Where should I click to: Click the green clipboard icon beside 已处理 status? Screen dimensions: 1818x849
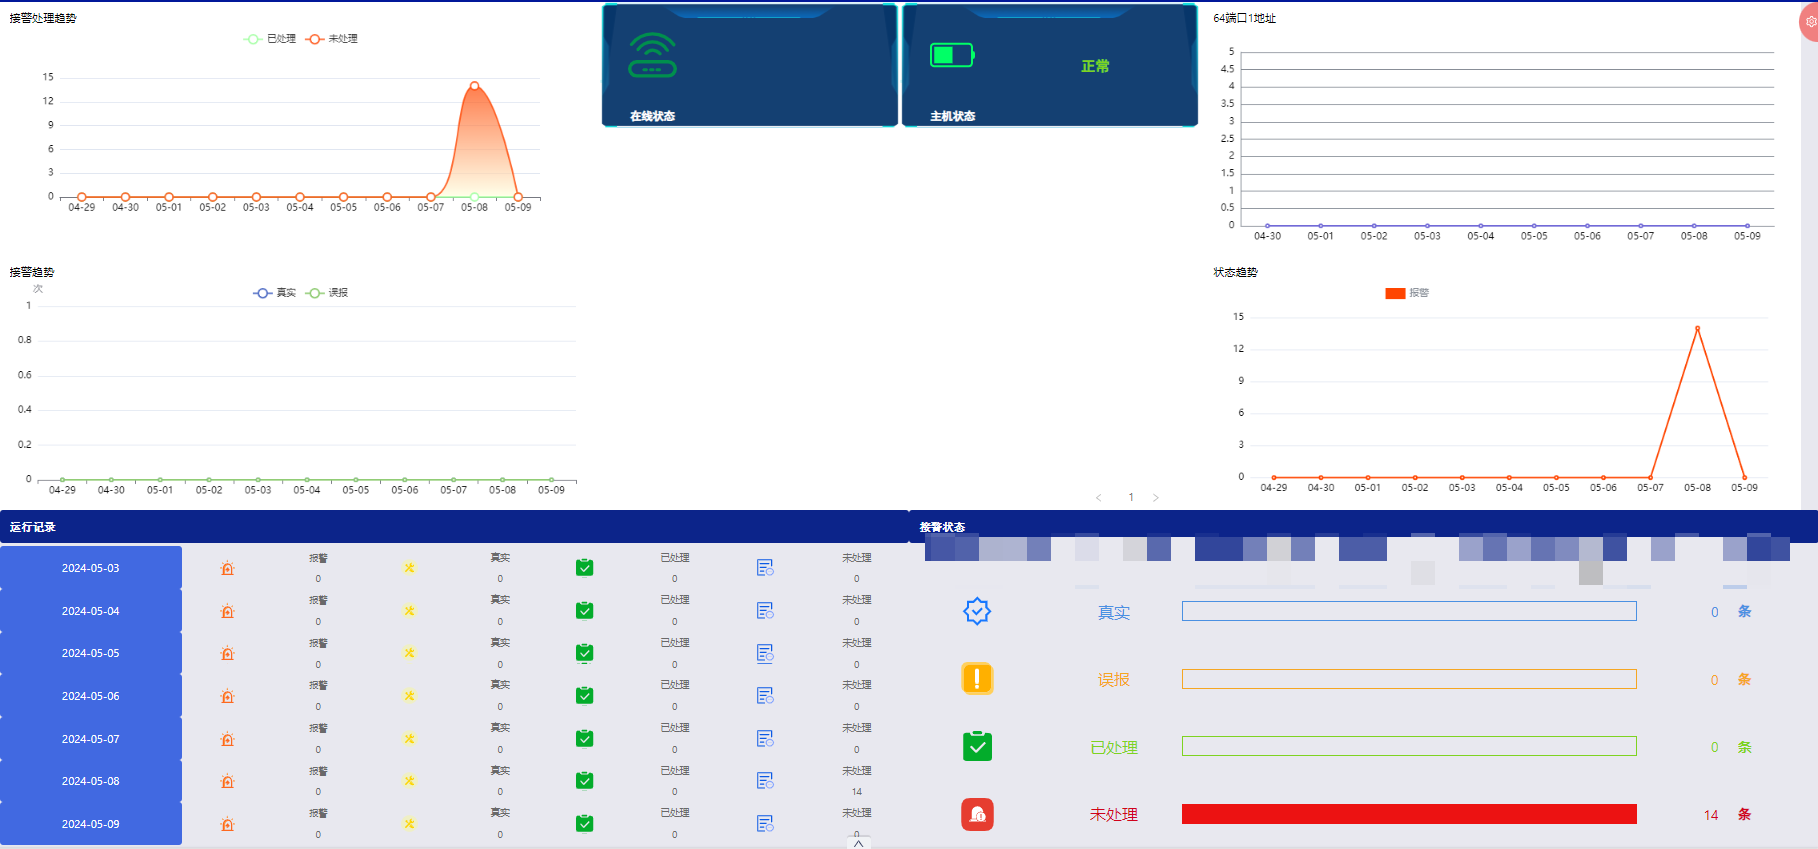(x=977, y=746)
